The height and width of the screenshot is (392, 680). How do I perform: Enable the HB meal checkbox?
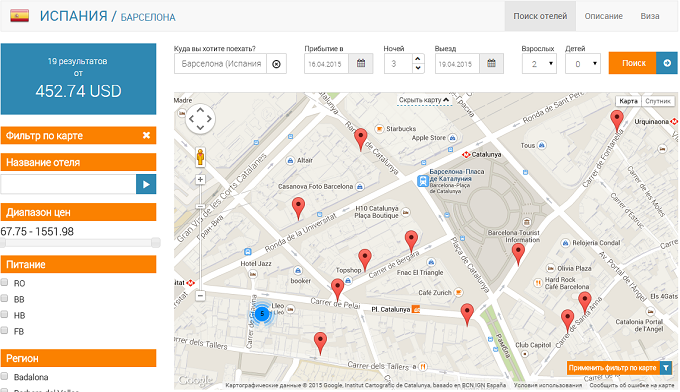click(x=4, y=314)
